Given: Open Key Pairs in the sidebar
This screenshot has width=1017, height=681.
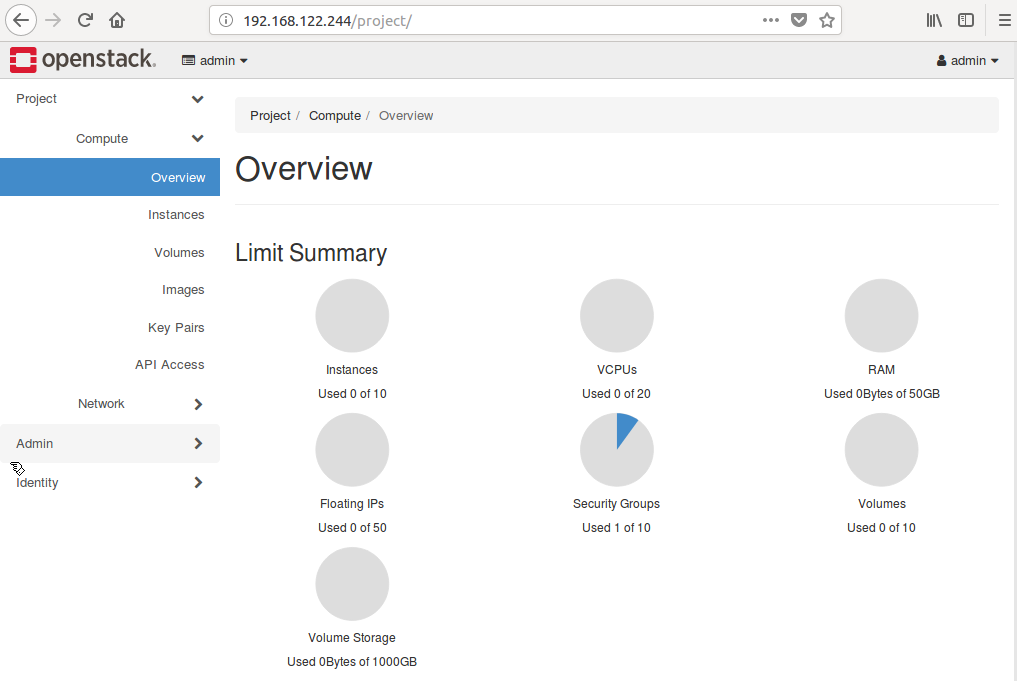Looking at the screenshot, I should (176, 328).
